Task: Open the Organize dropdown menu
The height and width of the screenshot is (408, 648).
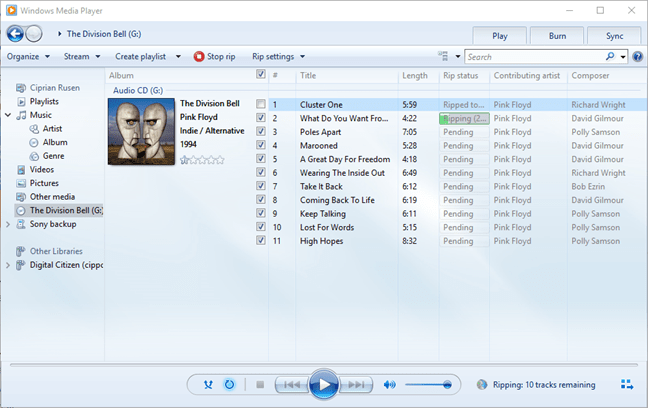Action: point(27,57)
